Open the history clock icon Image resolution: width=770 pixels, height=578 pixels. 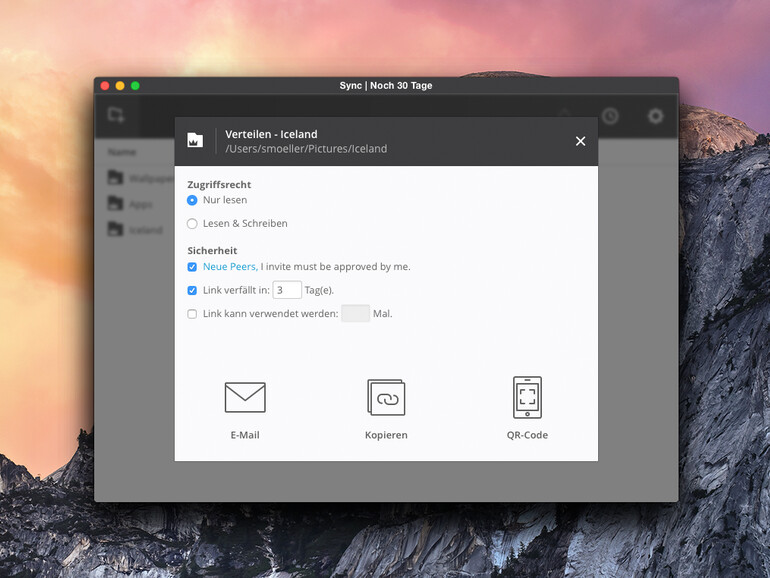coord(609,116)
